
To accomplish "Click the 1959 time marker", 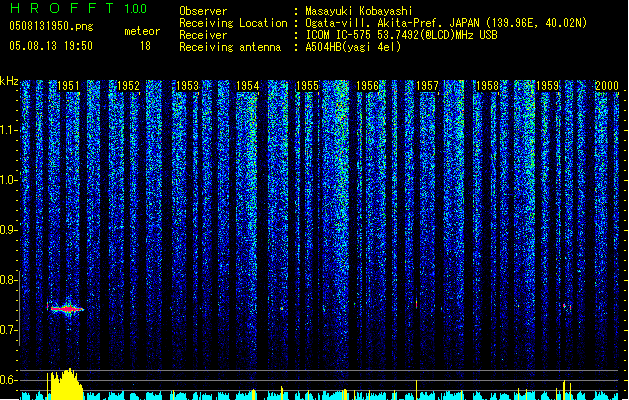I will point(547,86).
